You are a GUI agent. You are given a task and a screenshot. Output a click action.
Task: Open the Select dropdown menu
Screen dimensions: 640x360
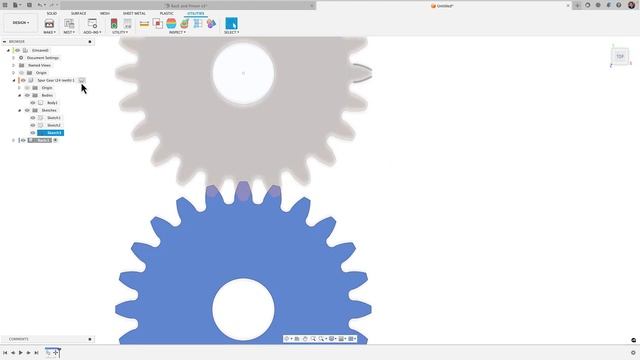tap(231, 32)
